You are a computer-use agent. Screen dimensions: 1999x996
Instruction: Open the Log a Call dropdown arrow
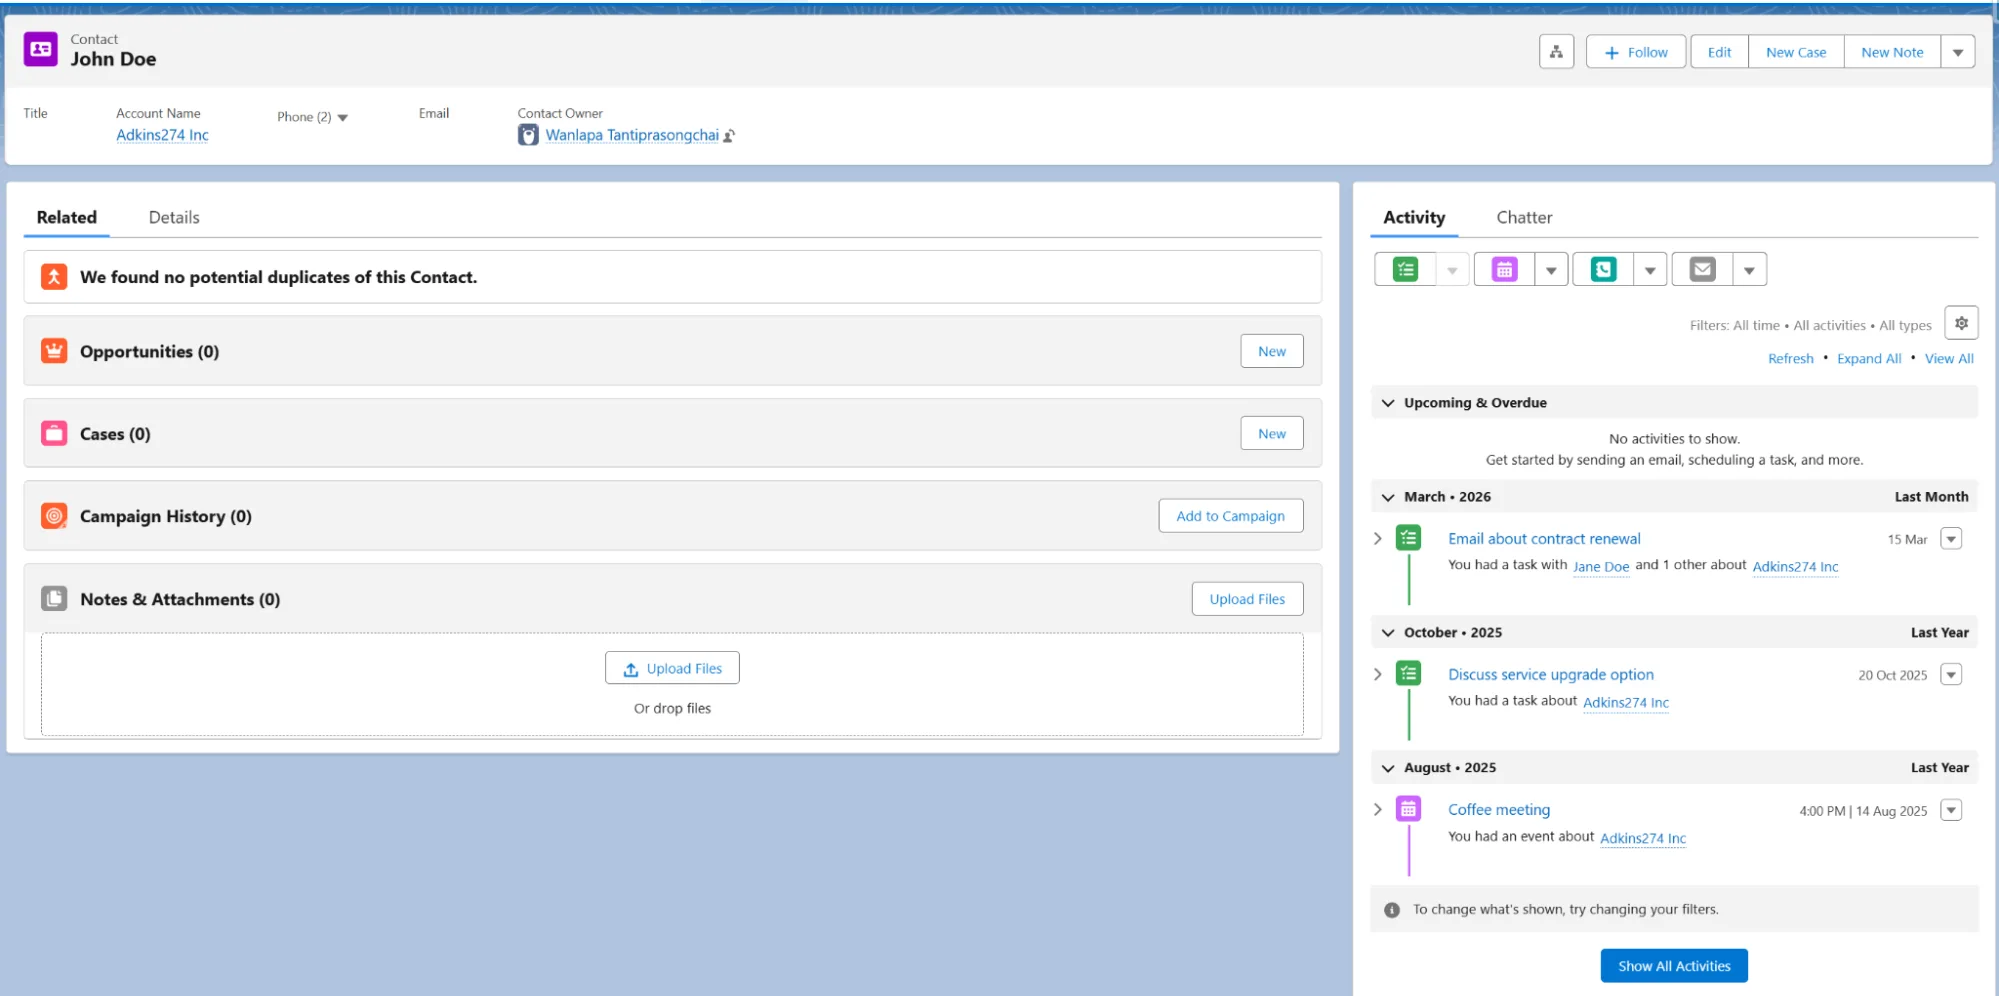1650,270
